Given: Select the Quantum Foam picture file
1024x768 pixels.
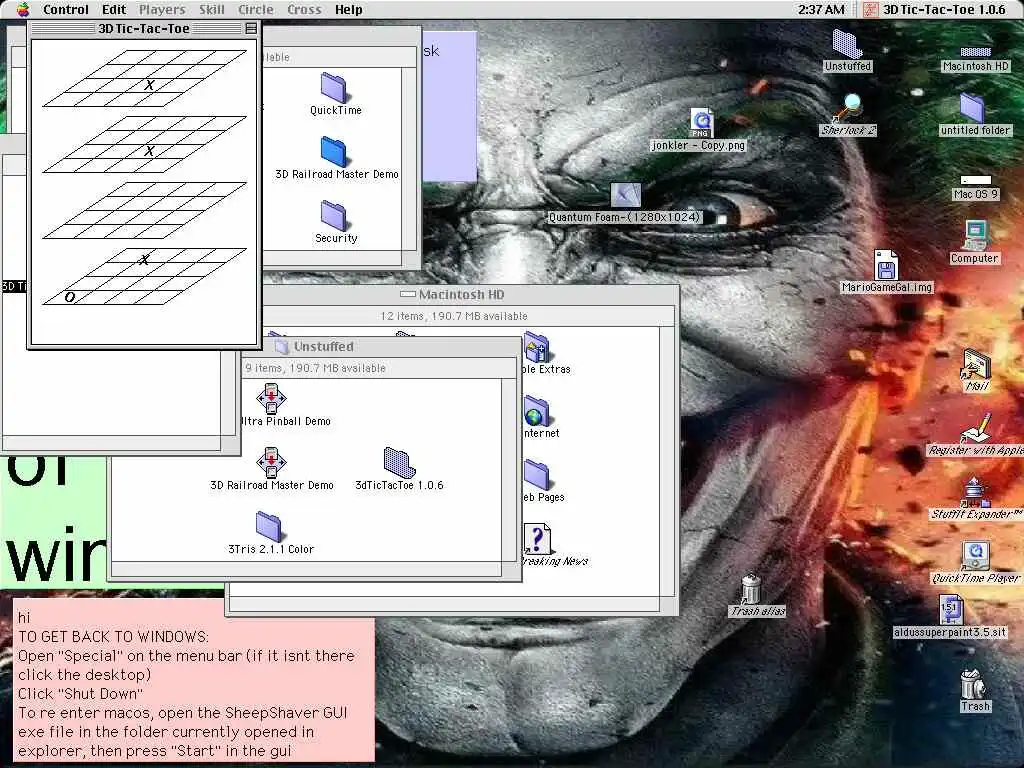Looking at the screenshot, I should (625, 204).
